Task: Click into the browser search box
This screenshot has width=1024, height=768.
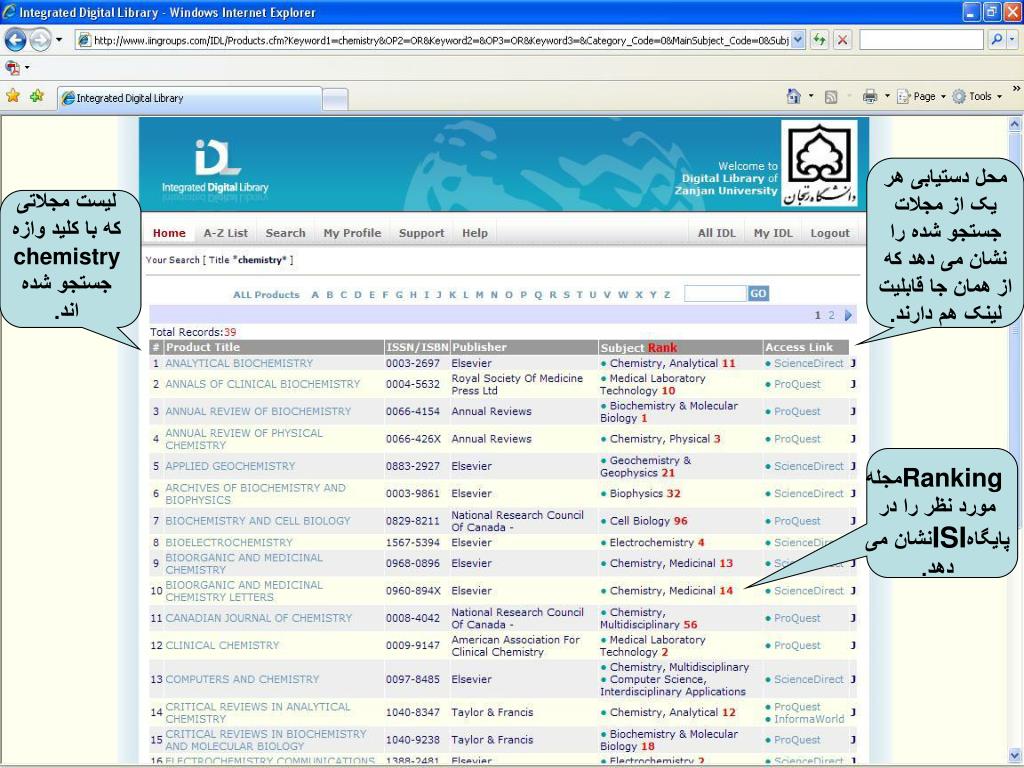Action: (921, 40)
